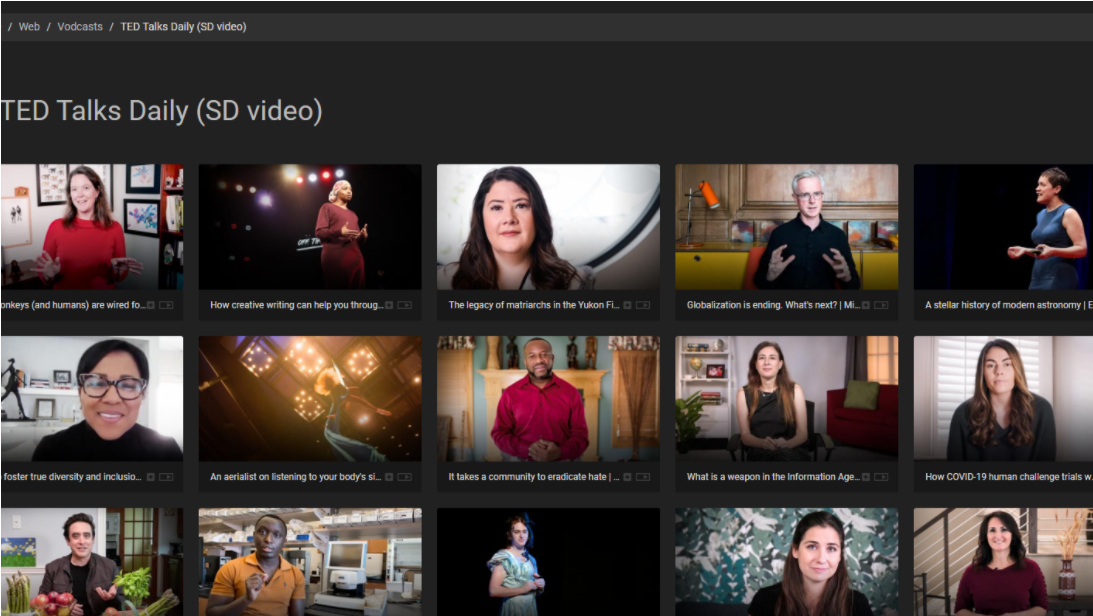Click the 'TED Talks Daily (SD video)' page heading
The height and width of the screenshot is (616, 1093).
tap(162, 111)
